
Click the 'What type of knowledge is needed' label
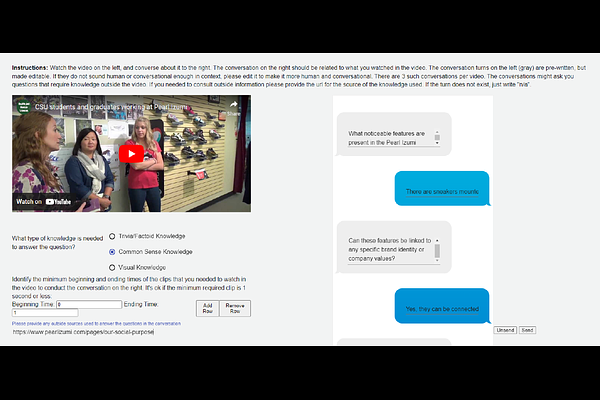(x=57, y=243)
